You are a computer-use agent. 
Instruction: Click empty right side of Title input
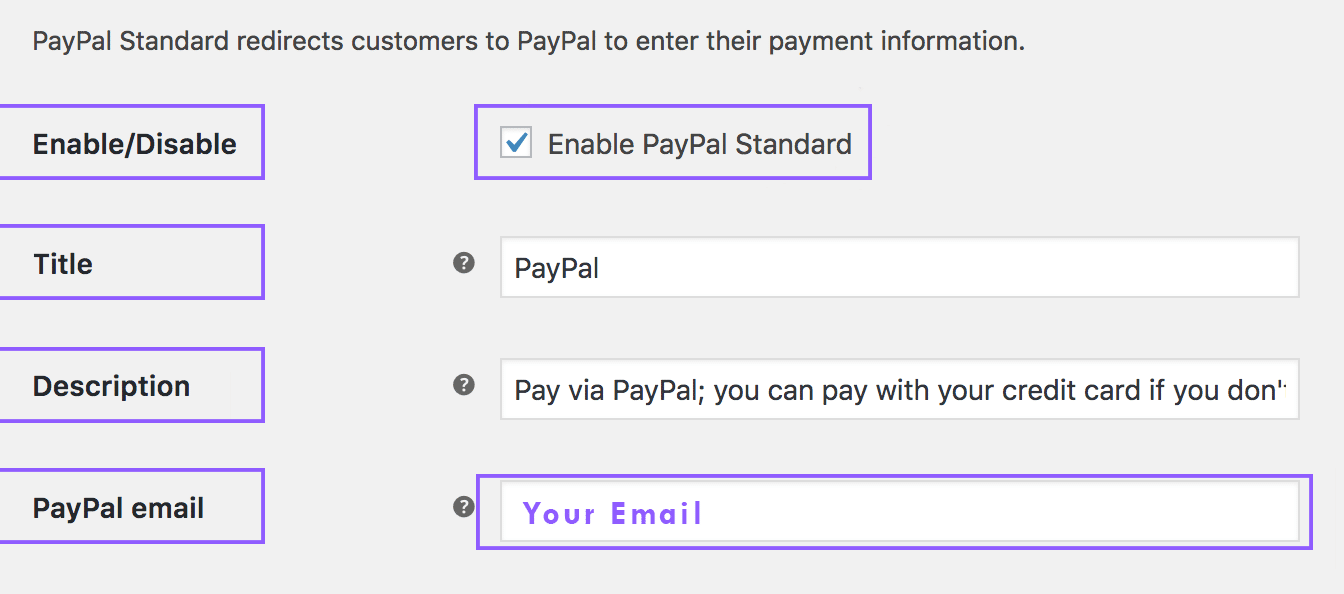pos(950,267)
